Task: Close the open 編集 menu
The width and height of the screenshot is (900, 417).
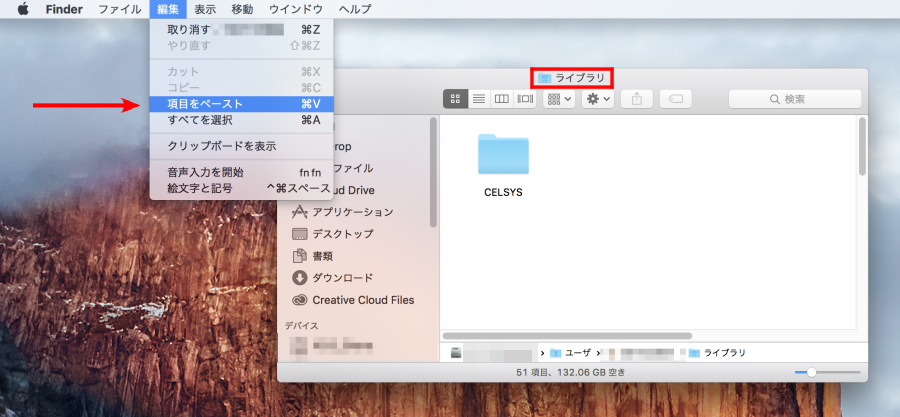Action: (x=168, y=9)
